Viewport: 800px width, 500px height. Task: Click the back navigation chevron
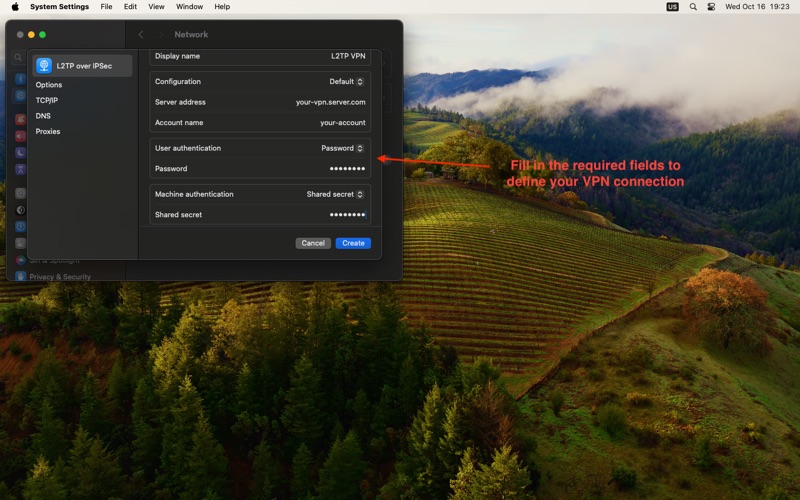click(141, 35)
